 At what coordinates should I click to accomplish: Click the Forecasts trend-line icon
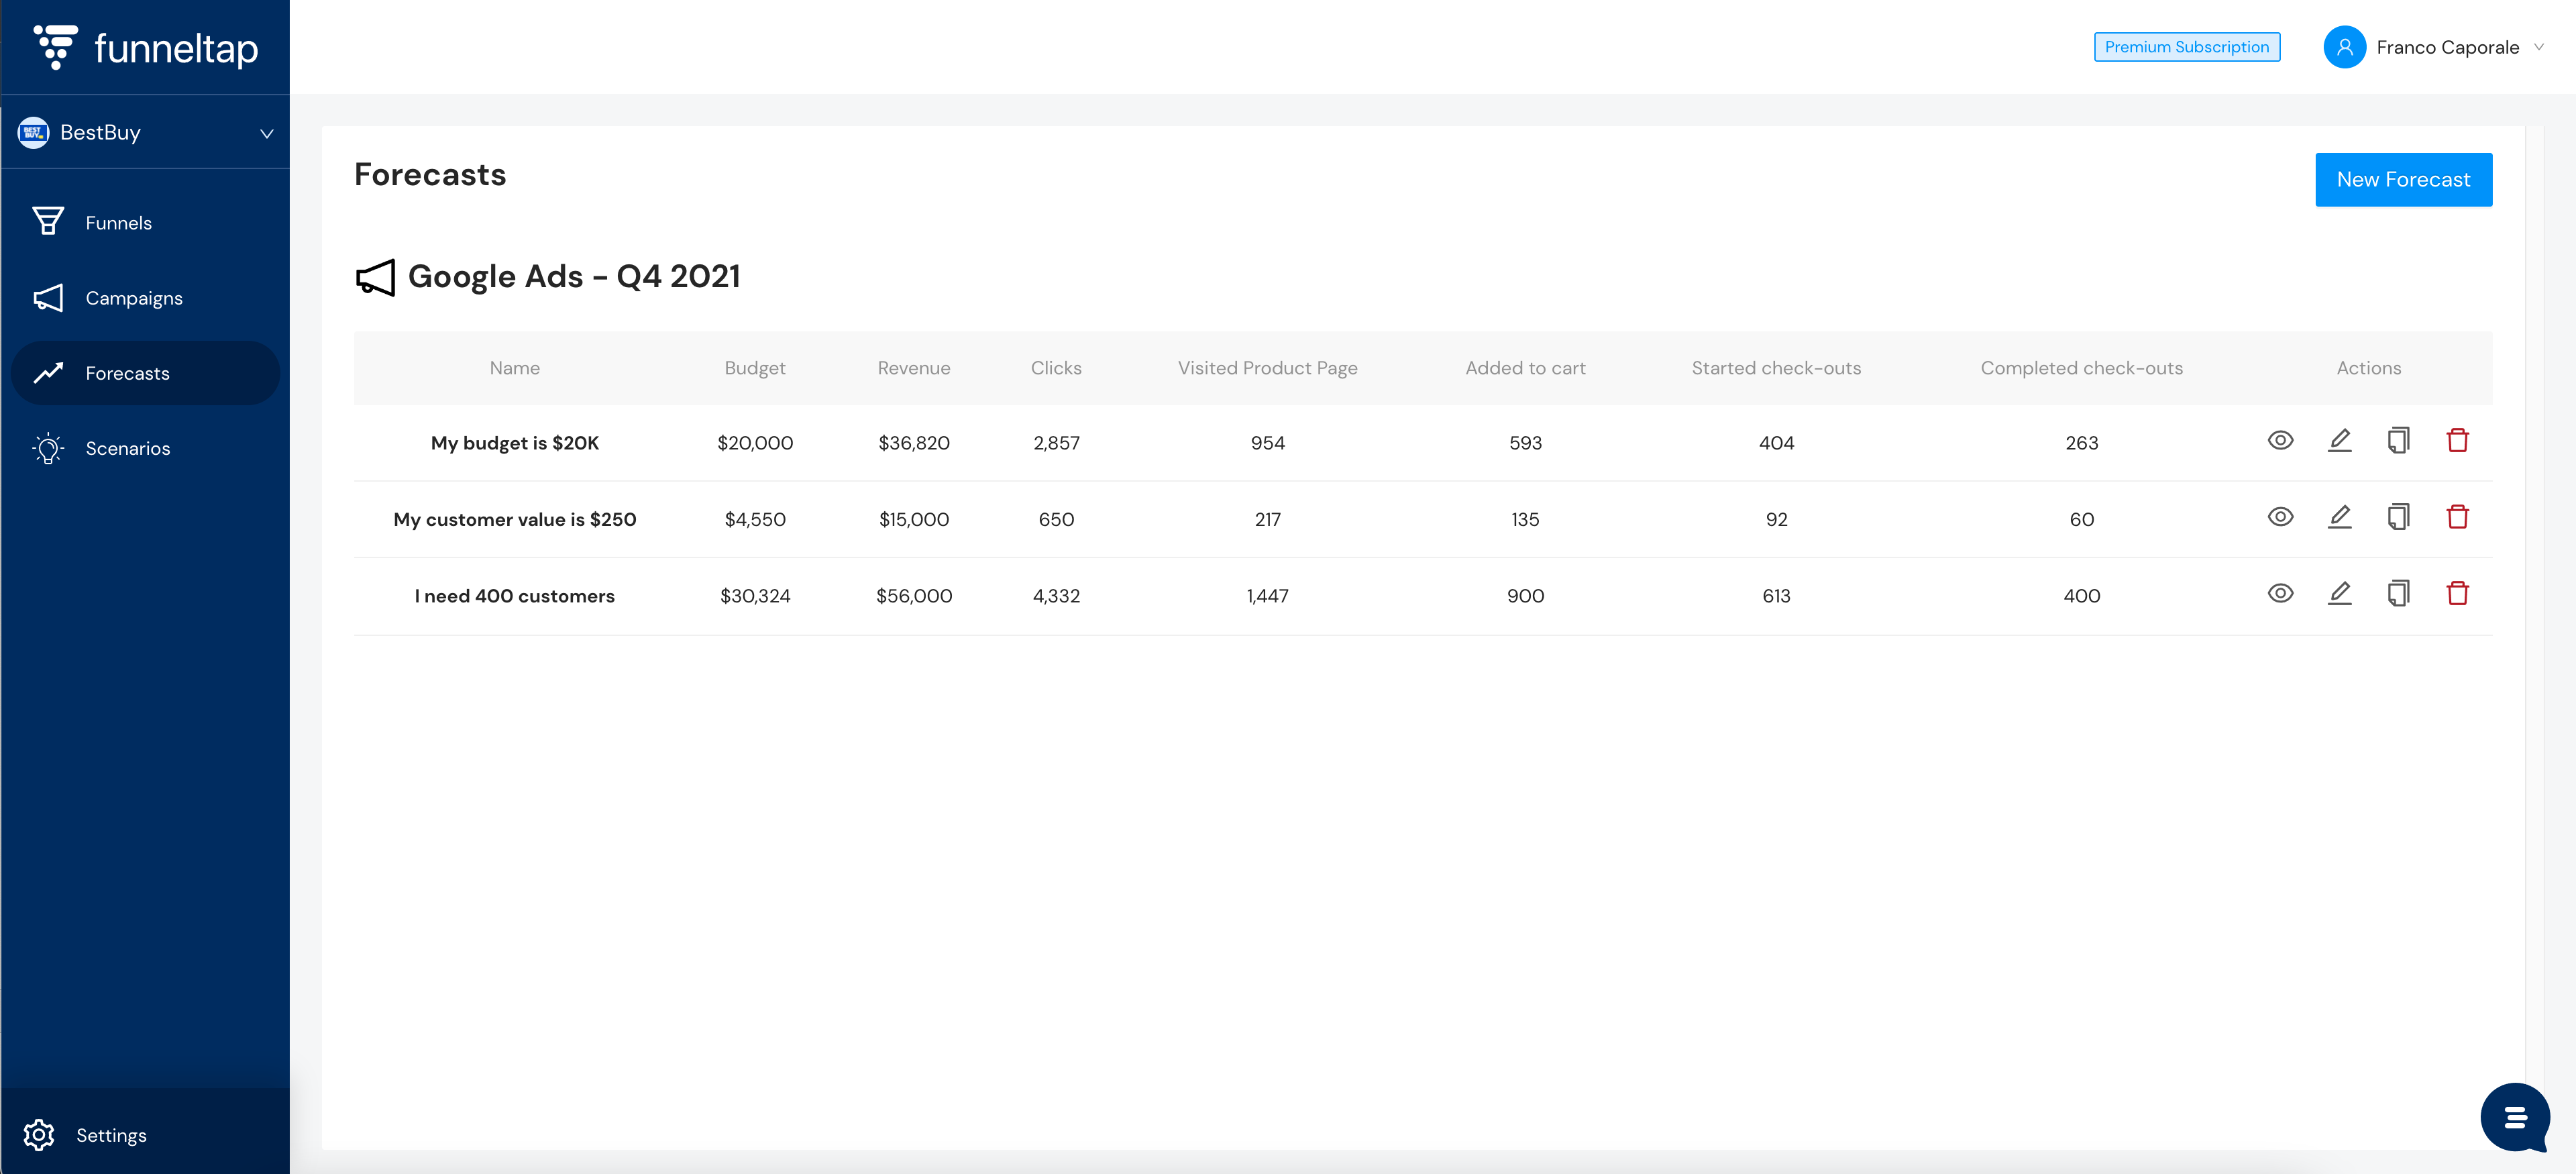[x=48, y=372]
